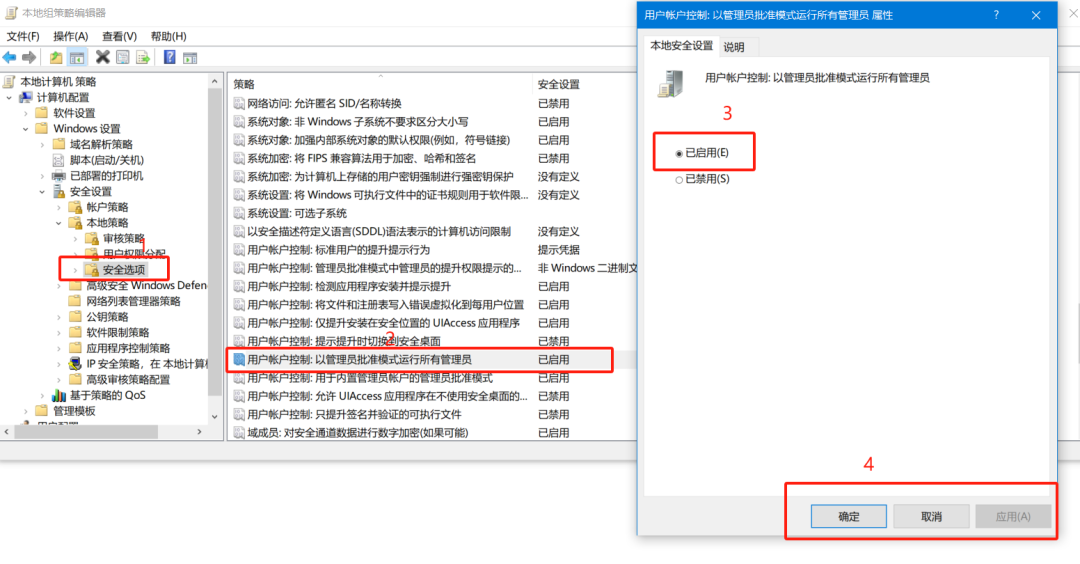Collapse the 计算机配置 tree node

pyautogui.click(x=10, y=98)
